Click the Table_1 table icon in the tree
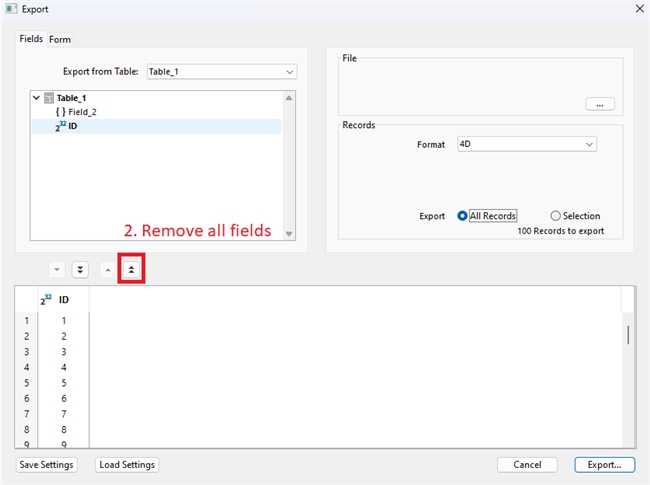Screen dimensions: 650x485 [49, 98]
